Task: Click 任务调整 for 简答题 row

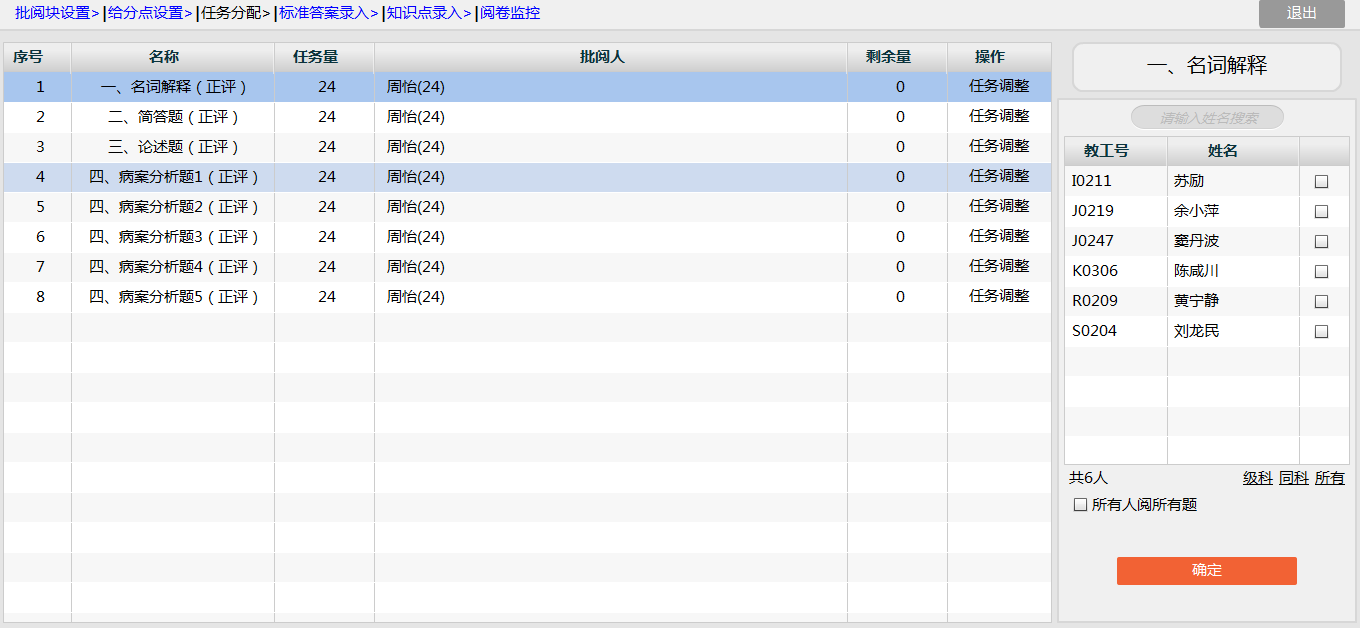Action: coord(999,117)
